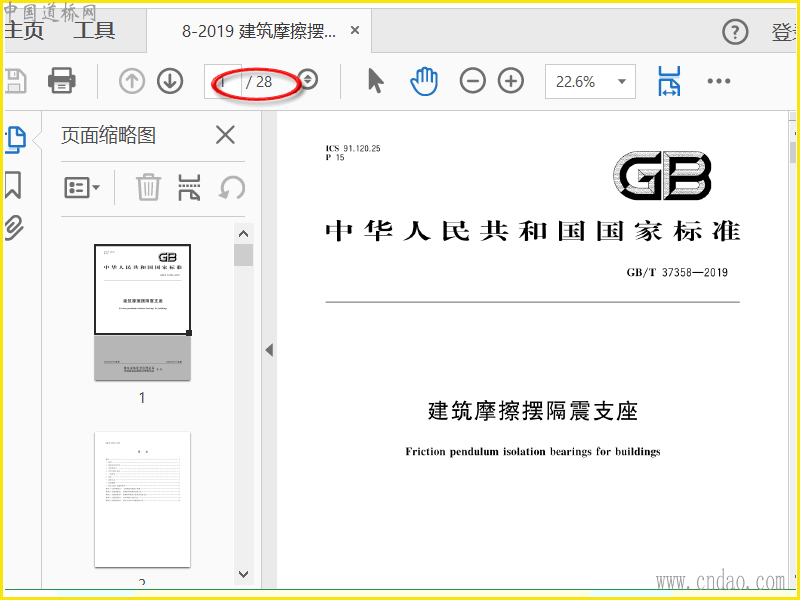Switch to the 工具 tab
The image size is (800, 600).
coord(94,30)
